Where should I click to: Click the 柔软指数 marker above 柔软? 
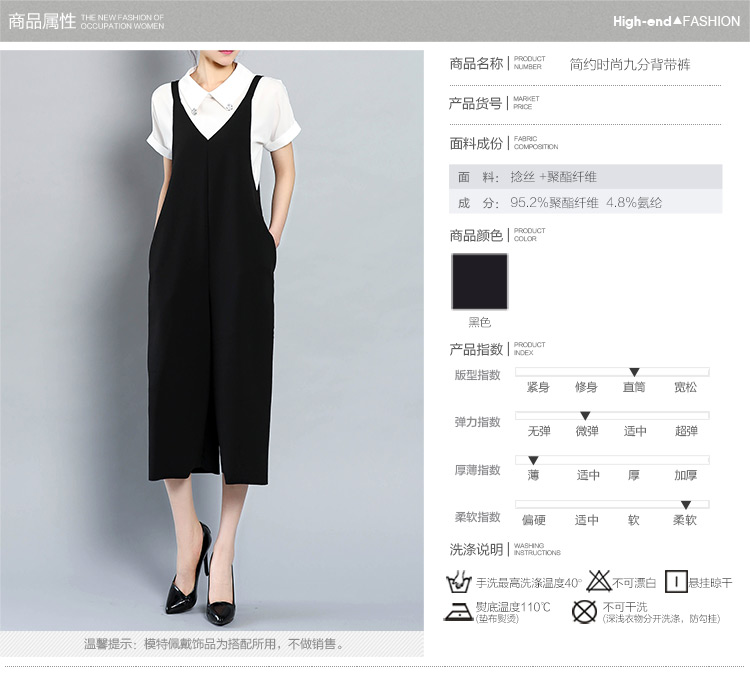[686, 505]
